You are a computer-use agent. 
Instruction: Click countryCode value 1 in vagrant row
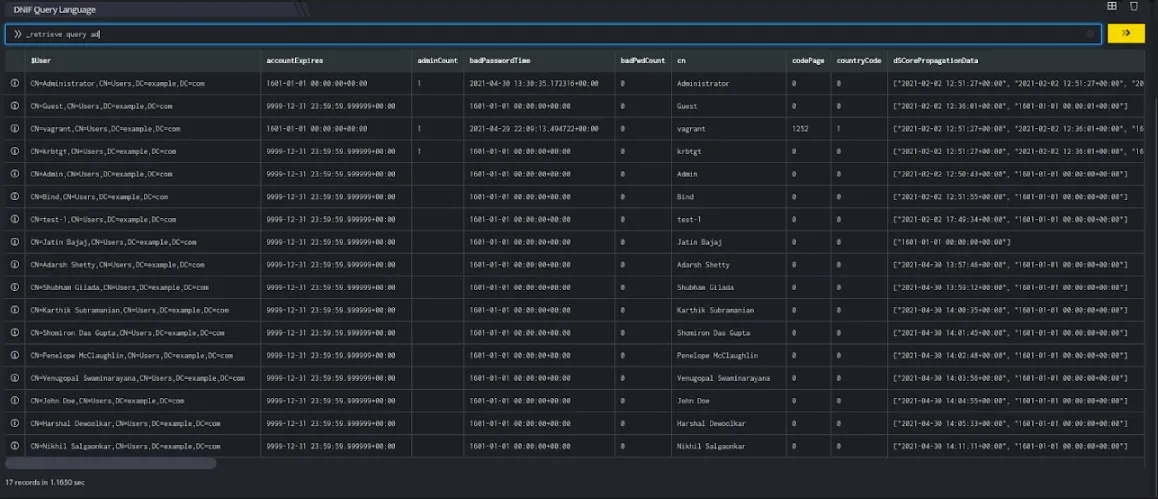[839, 128]
